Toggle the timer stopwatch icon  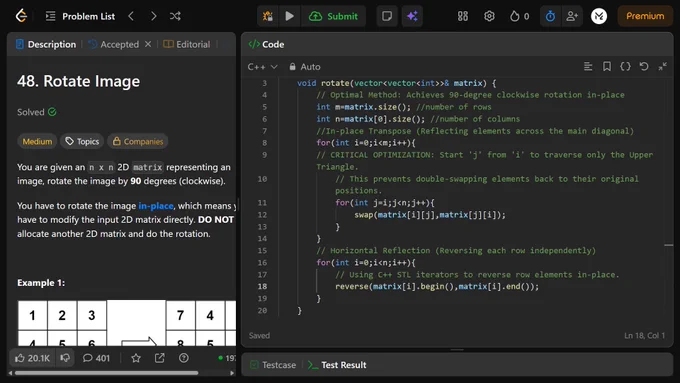550,16
